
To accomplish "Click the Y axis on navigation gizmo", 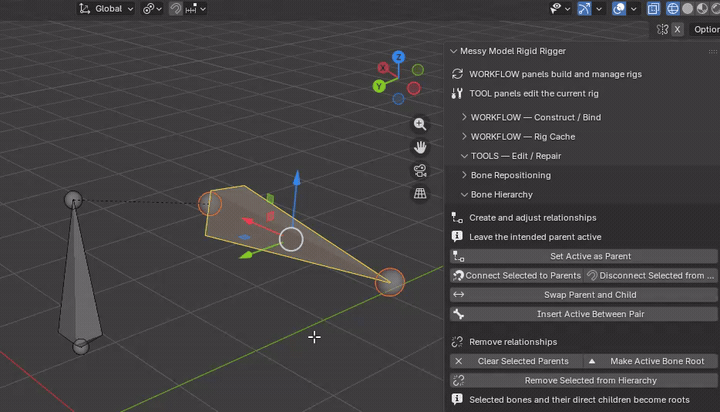I will [379, 86].
